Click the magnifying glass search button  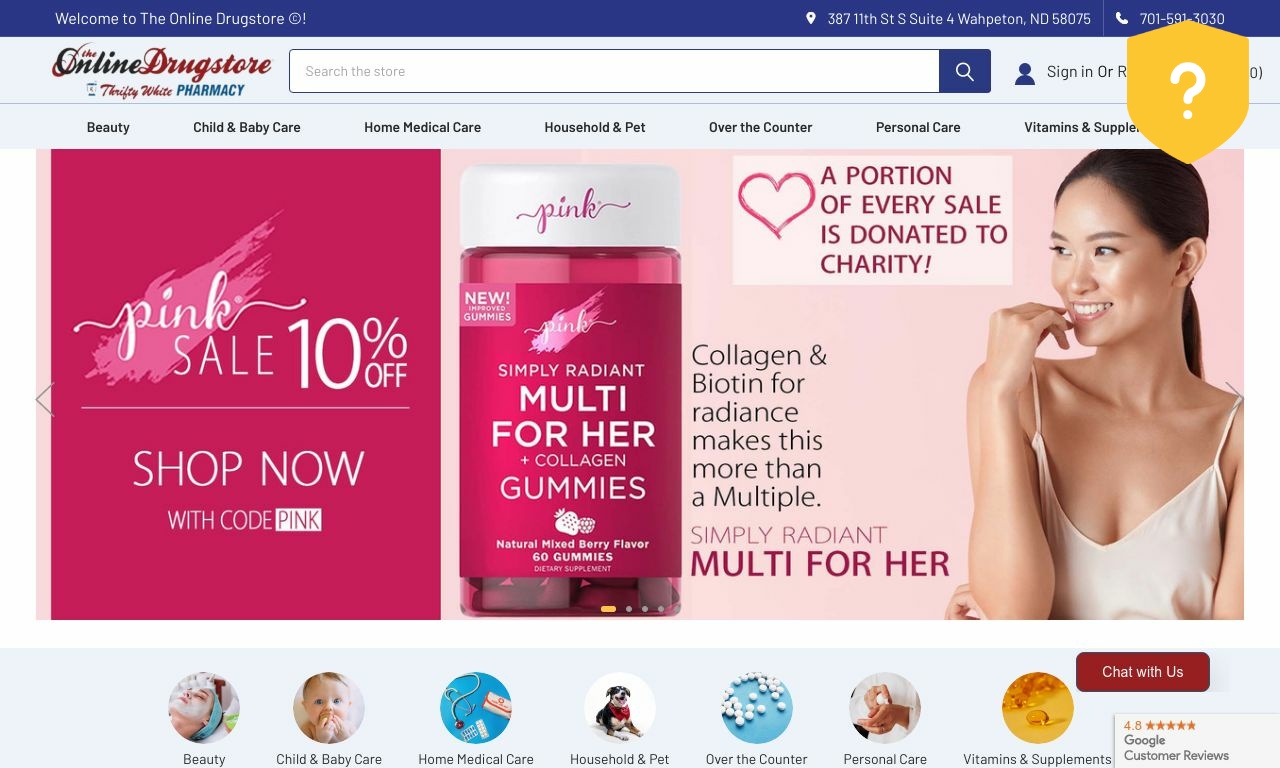click(x=964, y=71)
